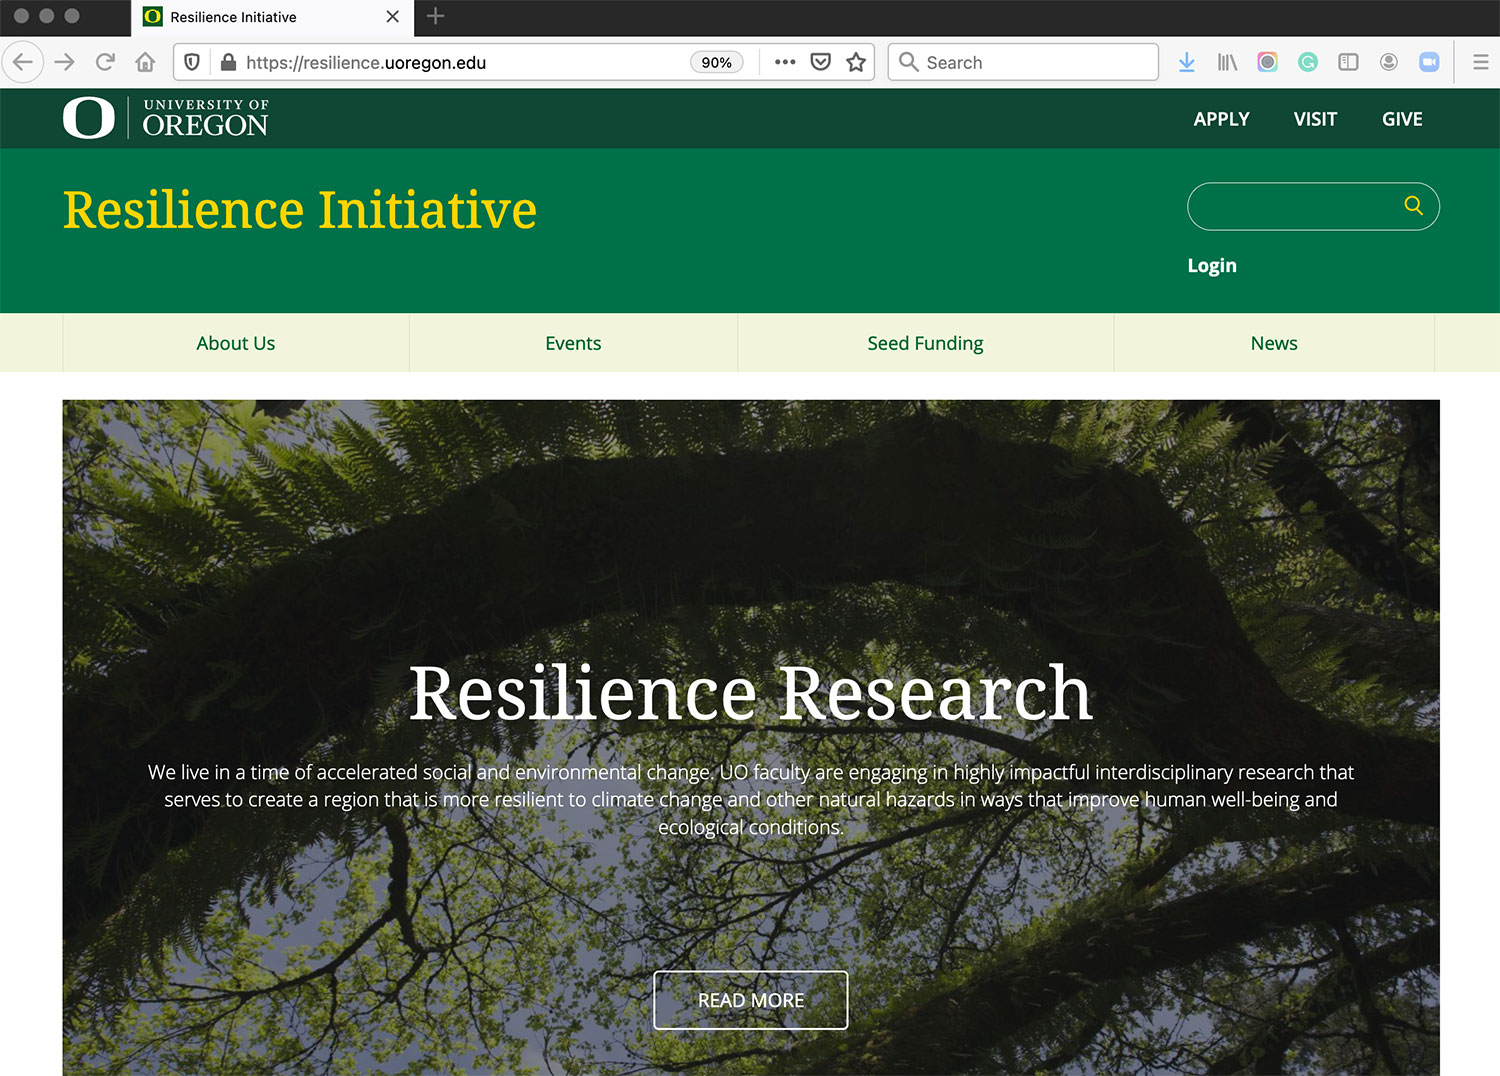Click the browser Search field
The width and height of the screenshot is (1500, 1076).
pyautogui.click(x=1023, y=62)
